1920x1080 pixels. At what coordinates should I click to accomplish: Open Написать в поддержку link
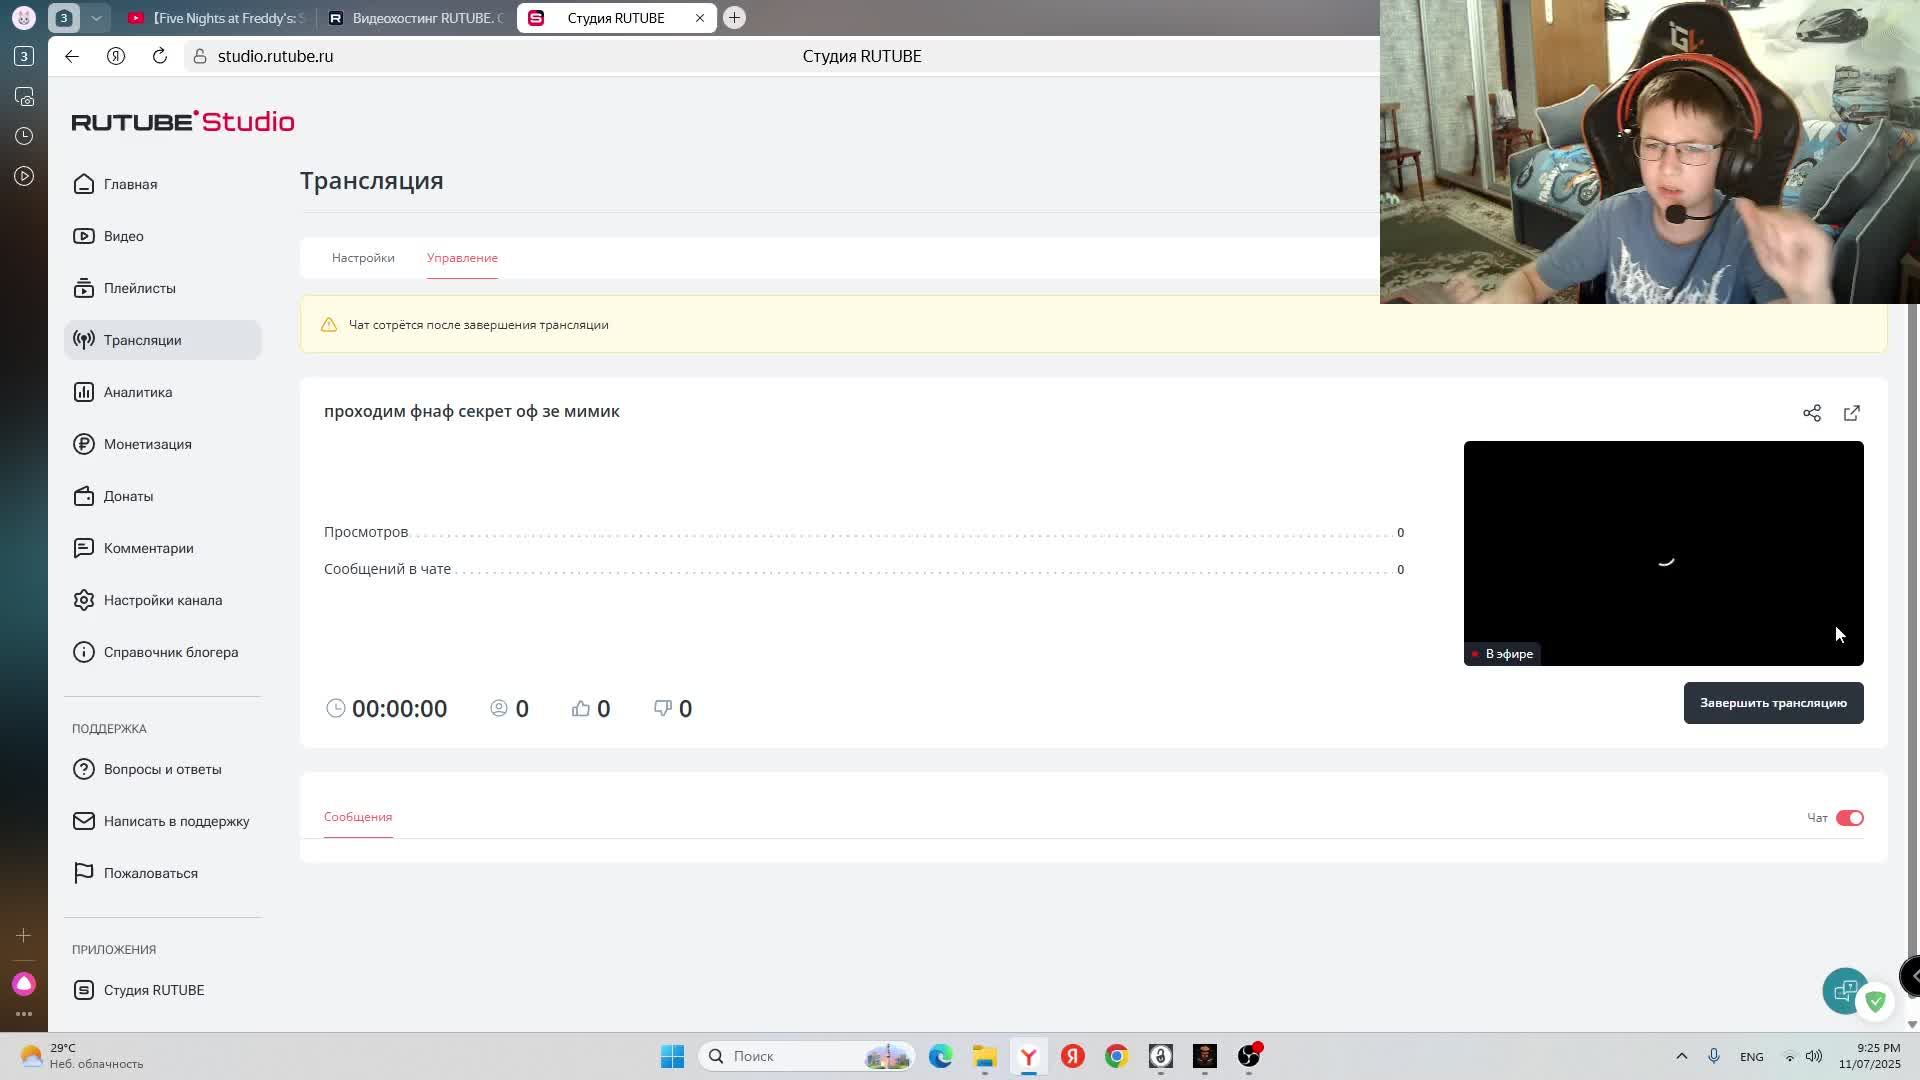click(x=176, y=821)
